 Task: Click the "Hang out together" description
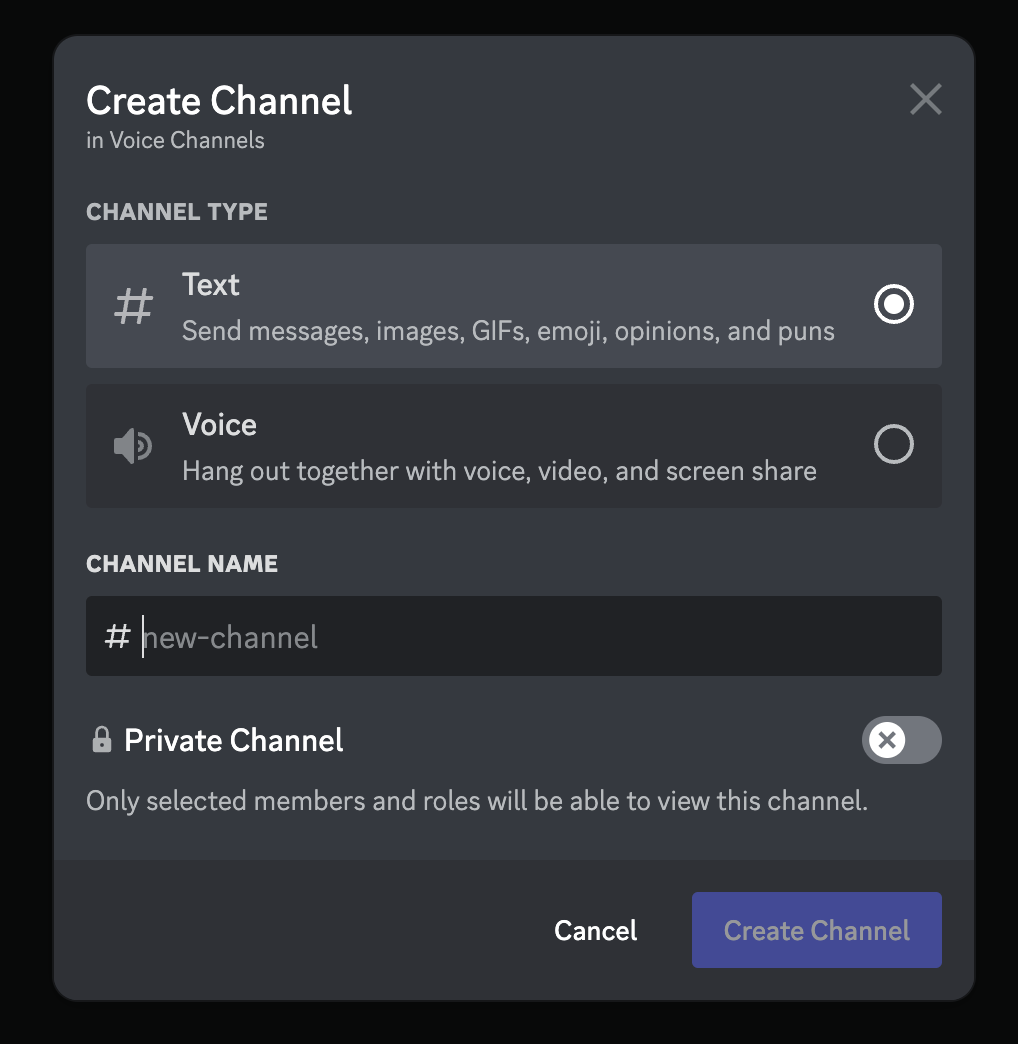click(499, 471)
